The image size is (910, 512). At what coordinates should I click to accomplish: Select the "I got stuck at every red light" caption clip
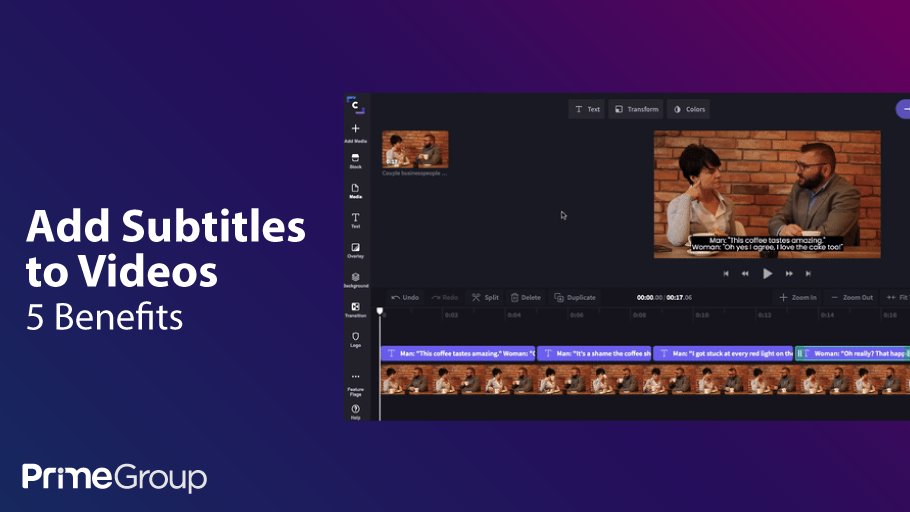coord(723,353)
